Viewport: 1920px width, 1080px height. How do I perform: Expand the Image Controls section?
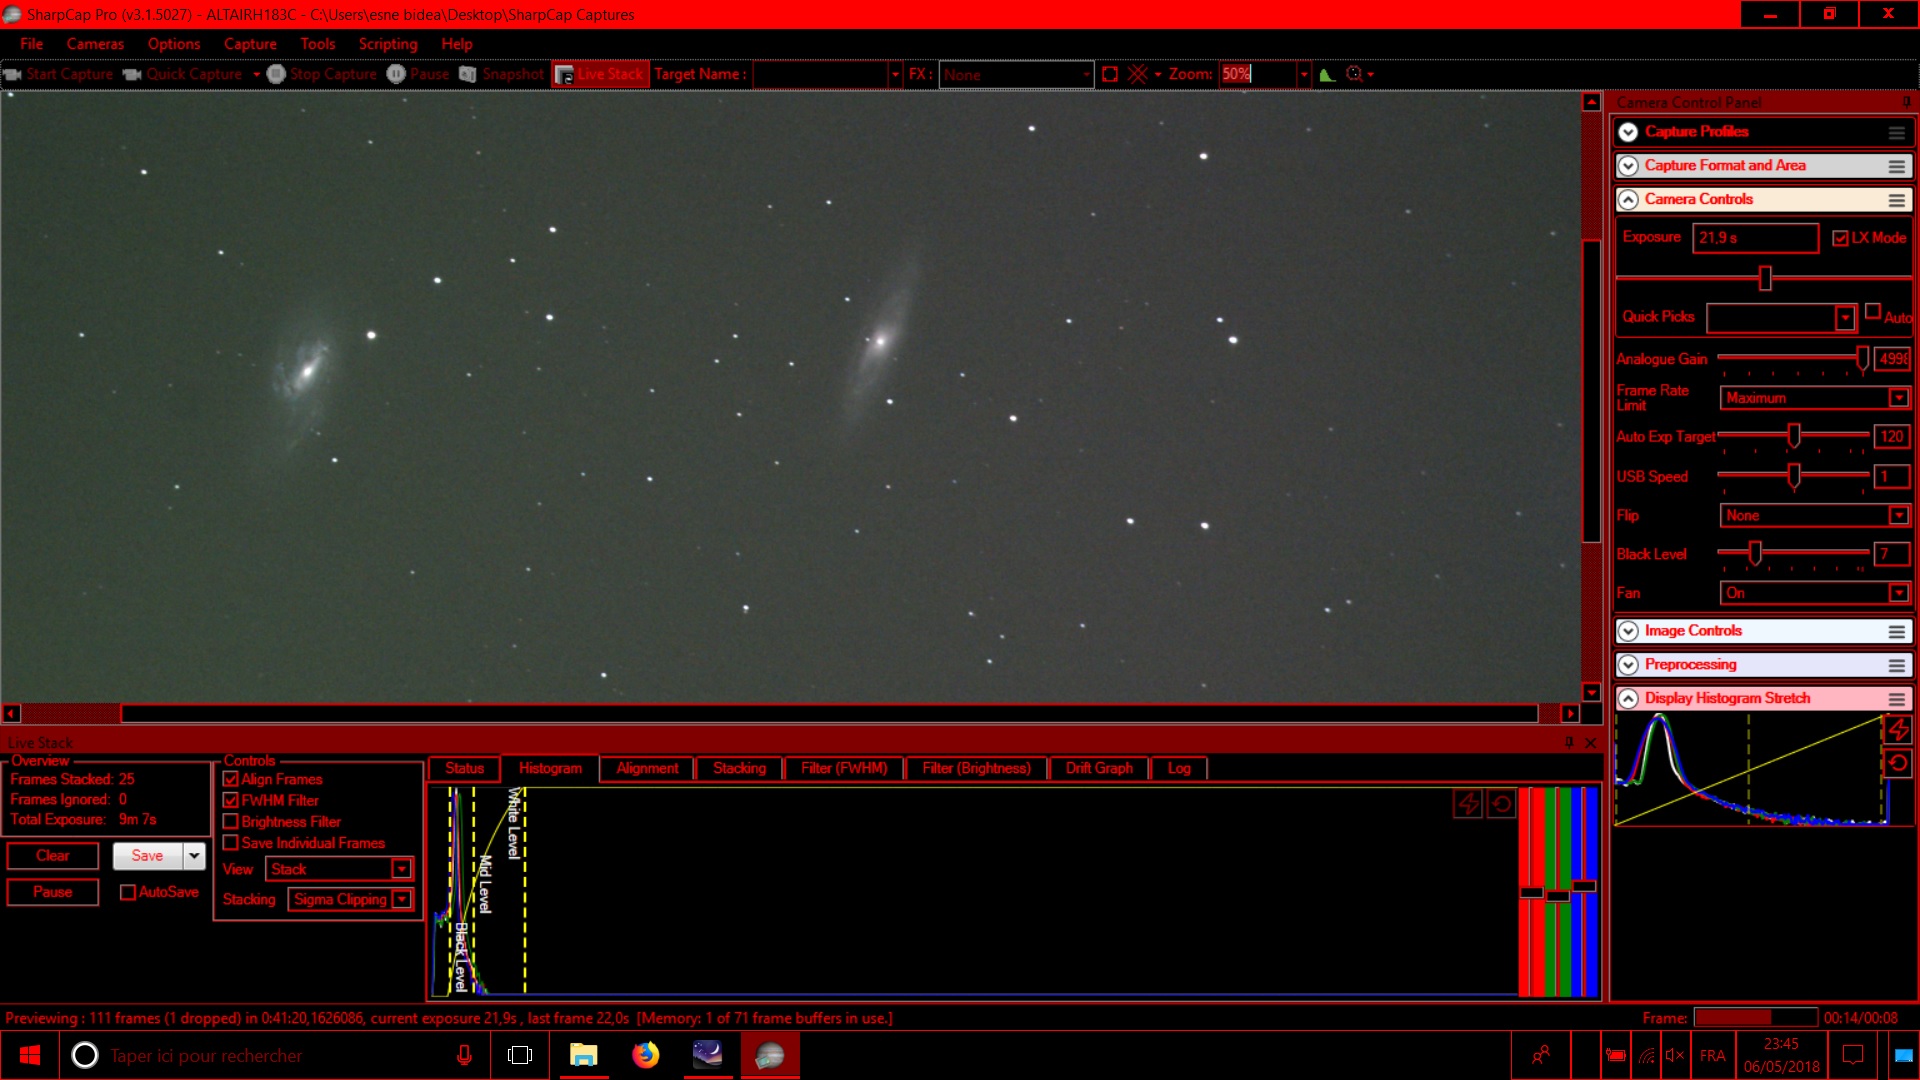click(x=1628, y=631)
